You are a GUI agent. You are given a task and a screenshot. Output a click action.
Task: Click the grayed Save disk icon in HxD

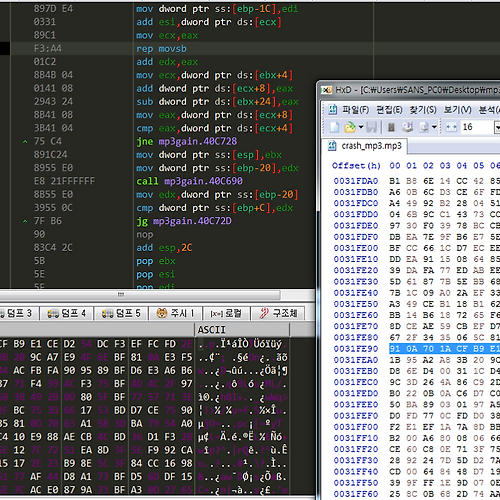[x=371, y=127]
